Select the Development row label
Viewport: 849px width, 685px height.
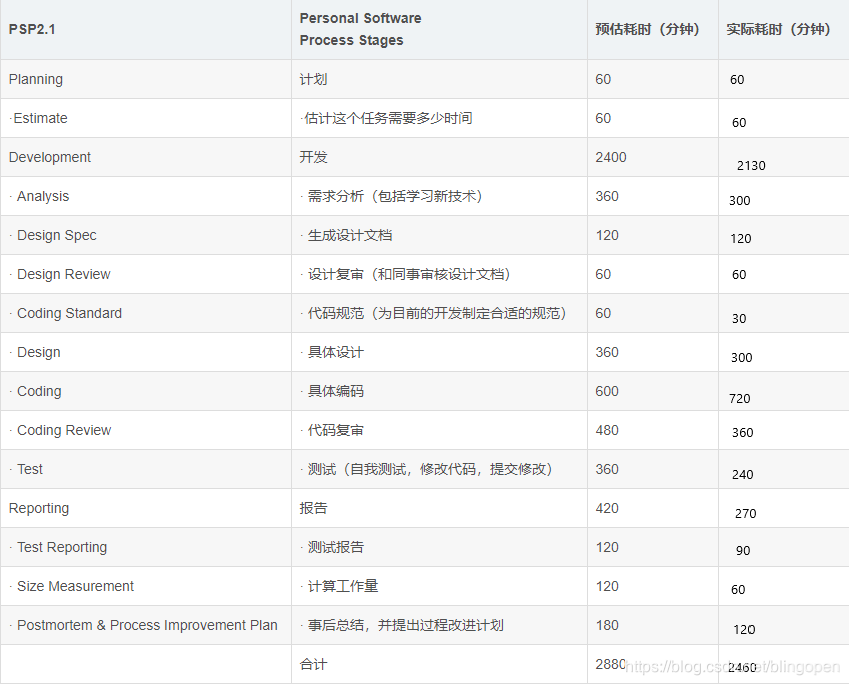pos(50,157)
